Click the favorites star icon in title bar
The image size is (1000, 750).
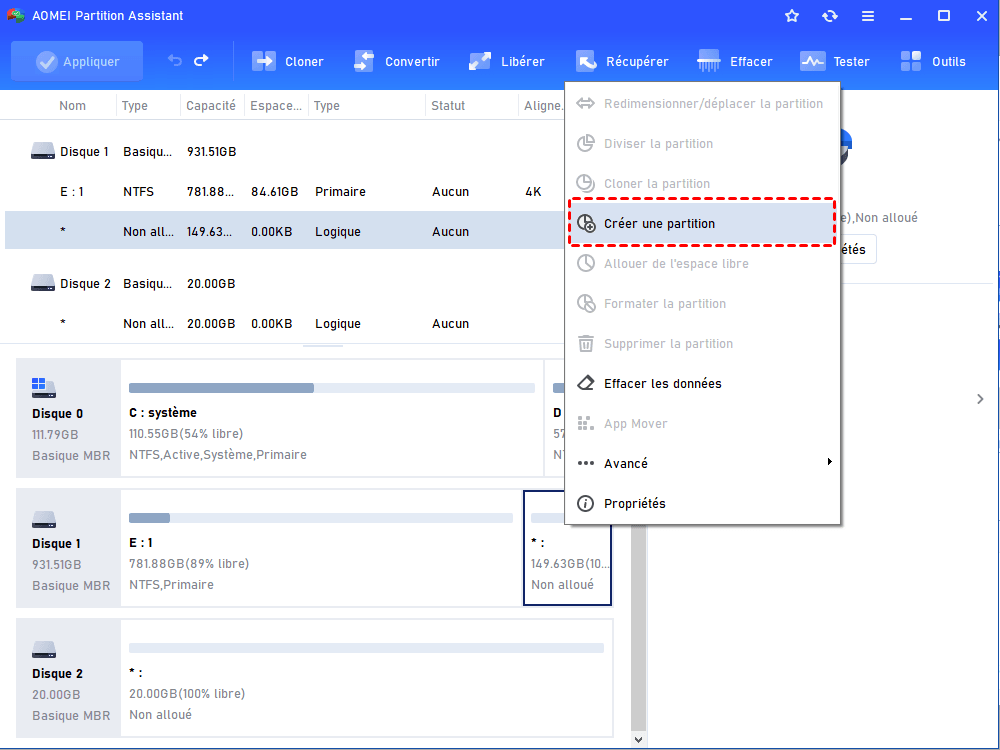(x=792, y=16)
